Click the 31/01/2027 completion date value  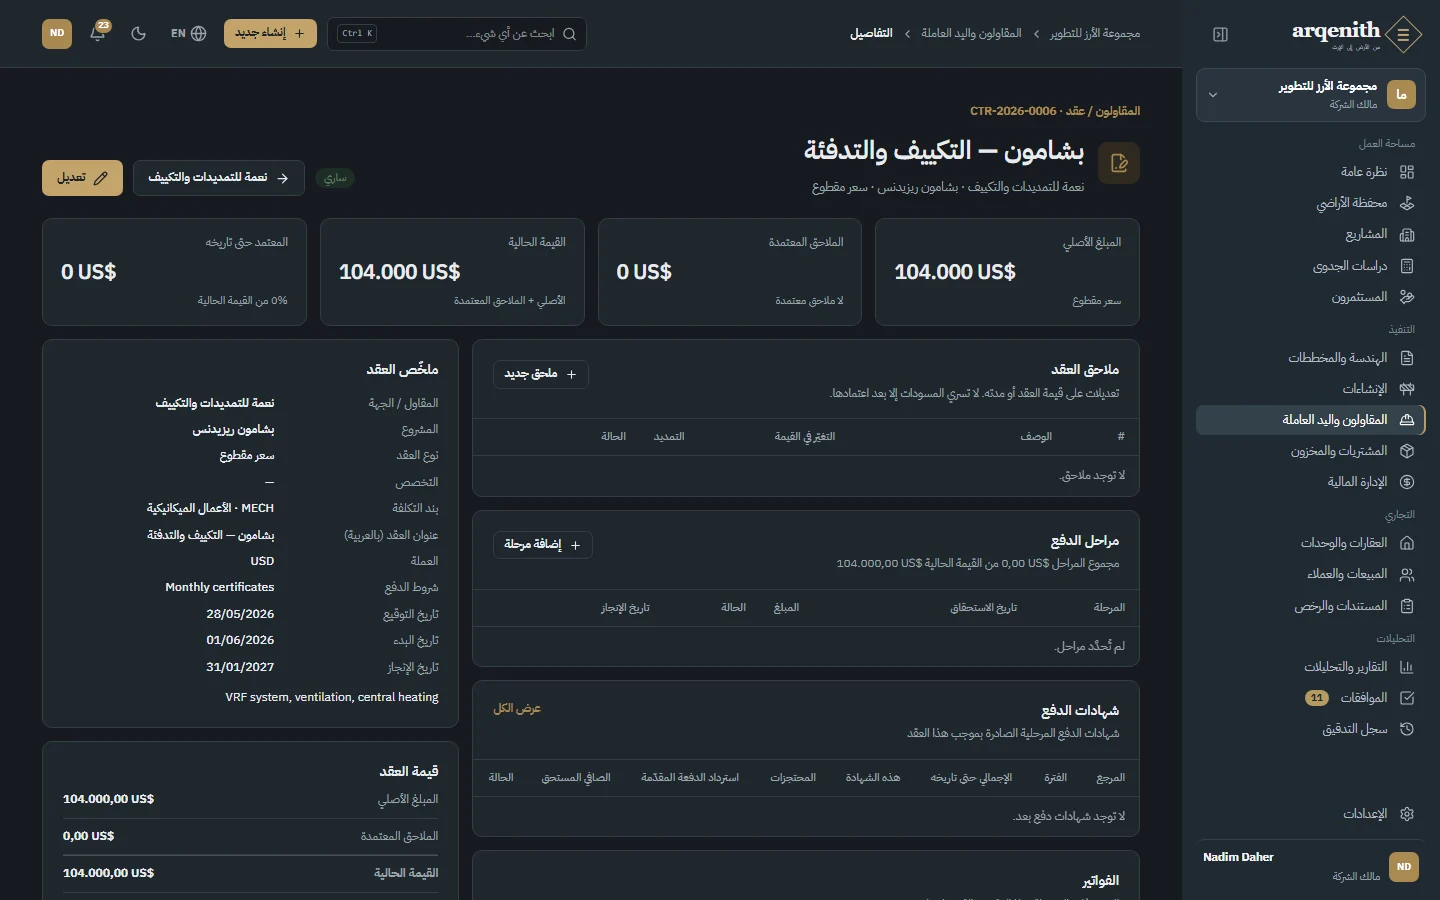point(240,667)
